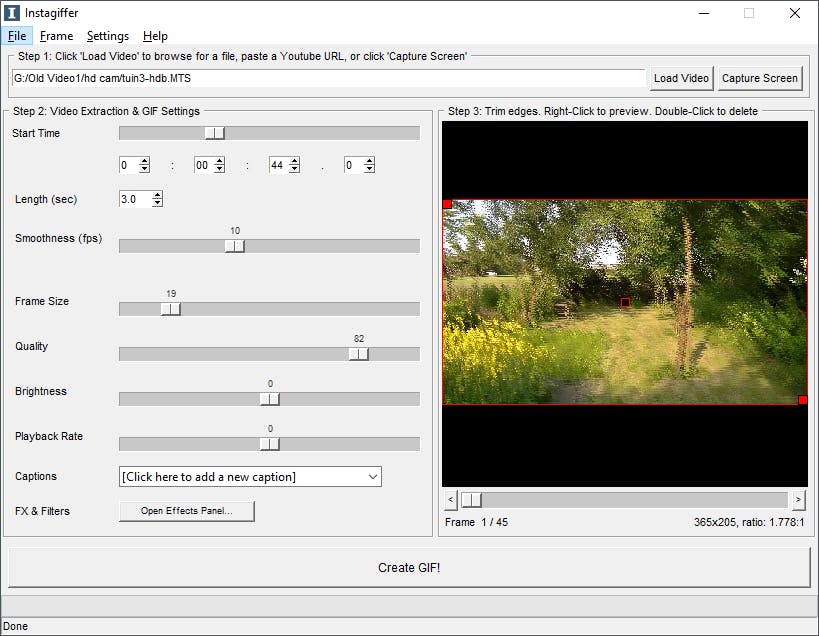819x636 pixels.
Task: Click the video file path field
Action: click(329, 78)
